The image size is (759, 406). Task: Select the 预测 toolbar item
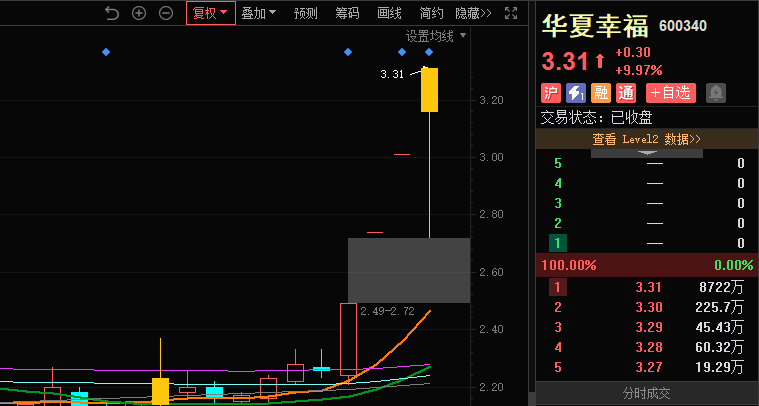[x=305, y=13]
